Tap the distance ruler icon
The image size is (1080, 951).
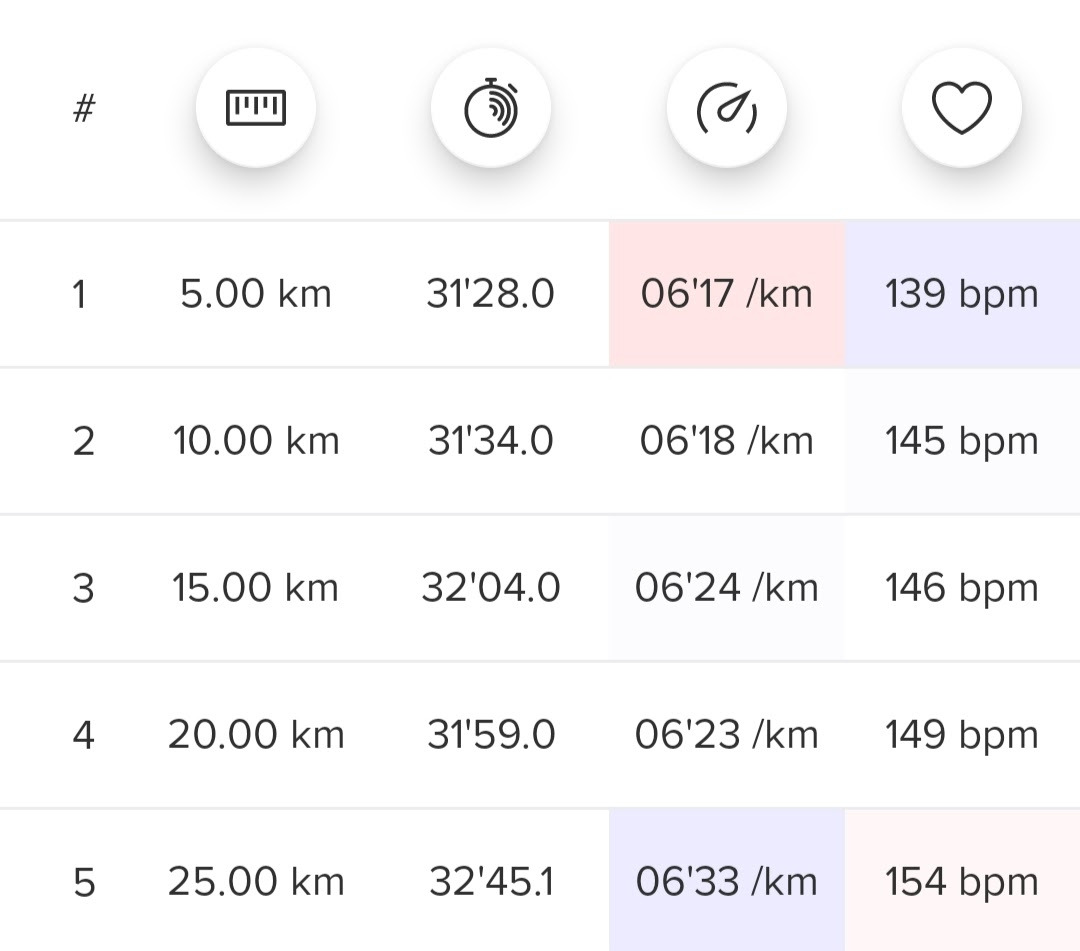coord(256,107)
